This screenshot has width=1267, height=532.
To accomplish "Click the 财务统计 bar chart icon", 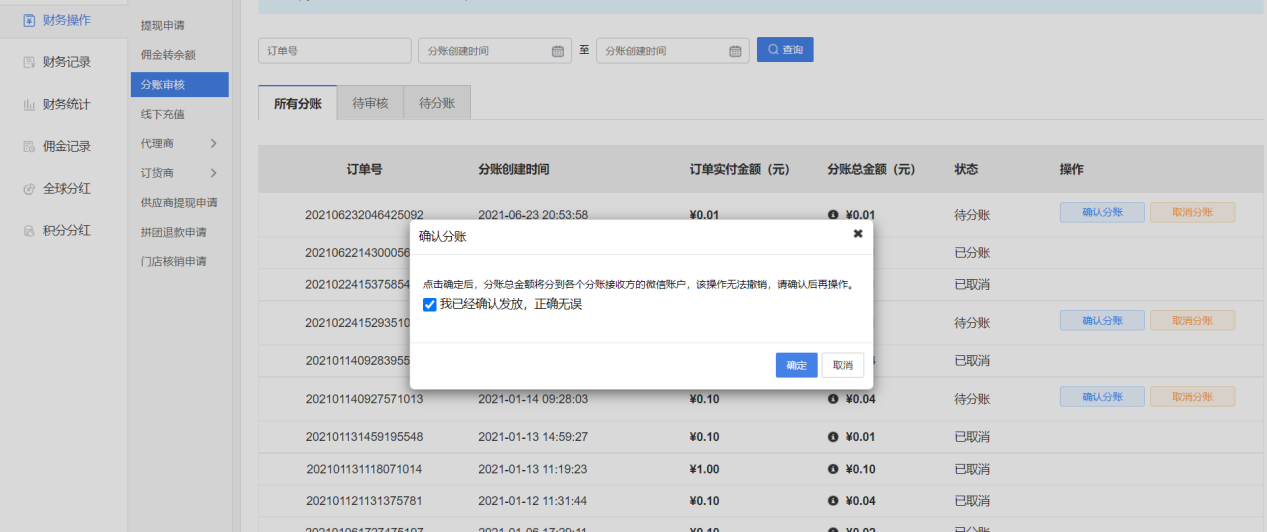I will tap(30, 104).
